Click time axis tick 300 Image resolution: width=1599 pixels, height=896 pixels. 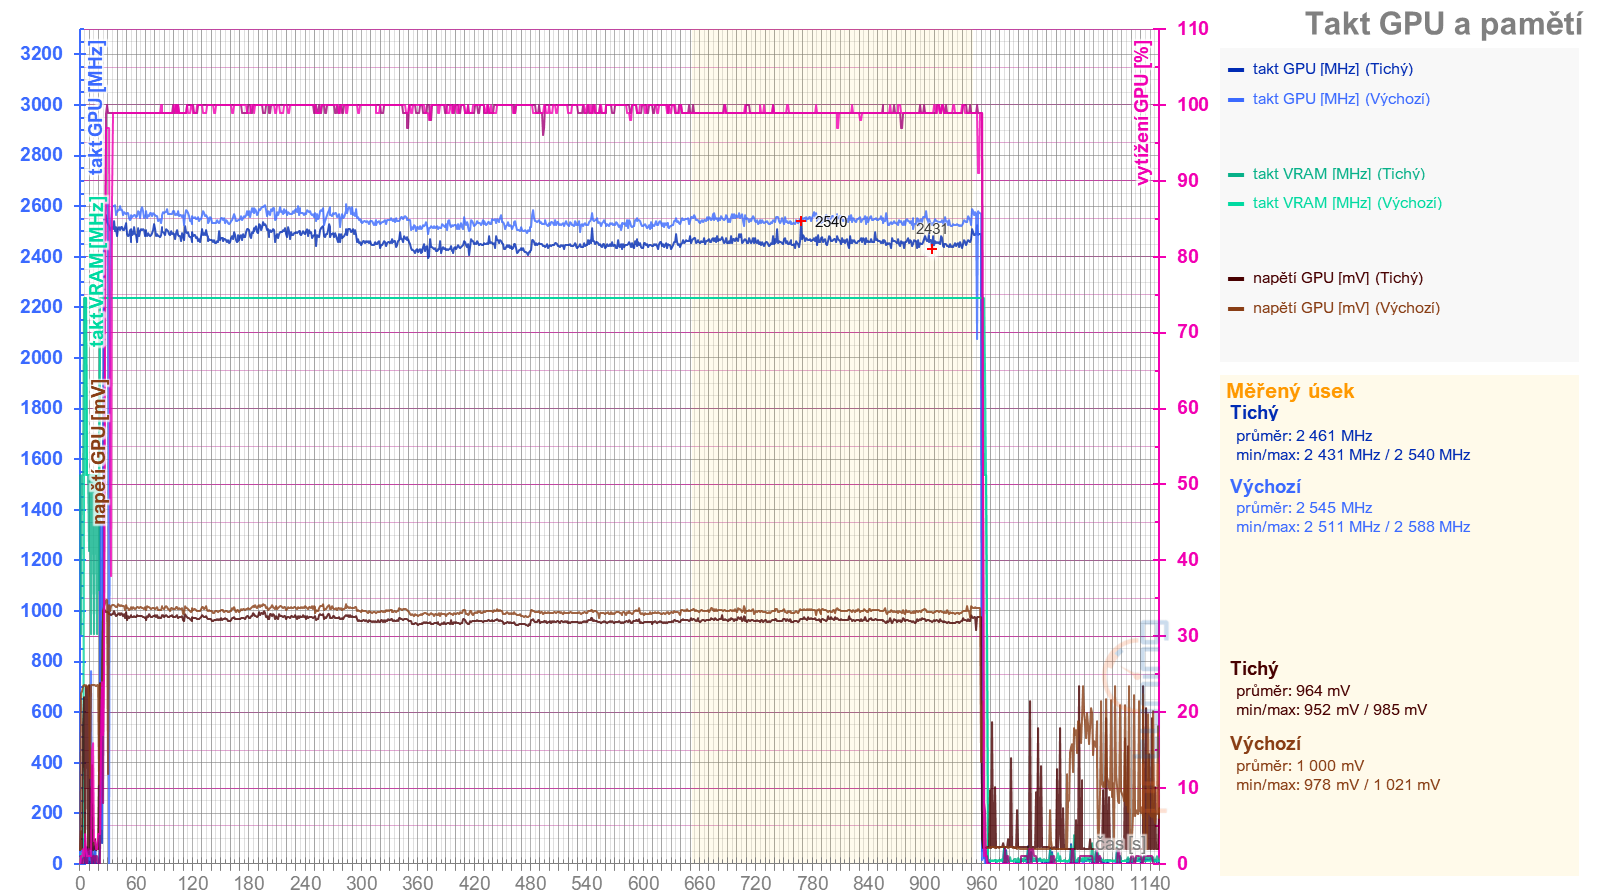(361, 883)
